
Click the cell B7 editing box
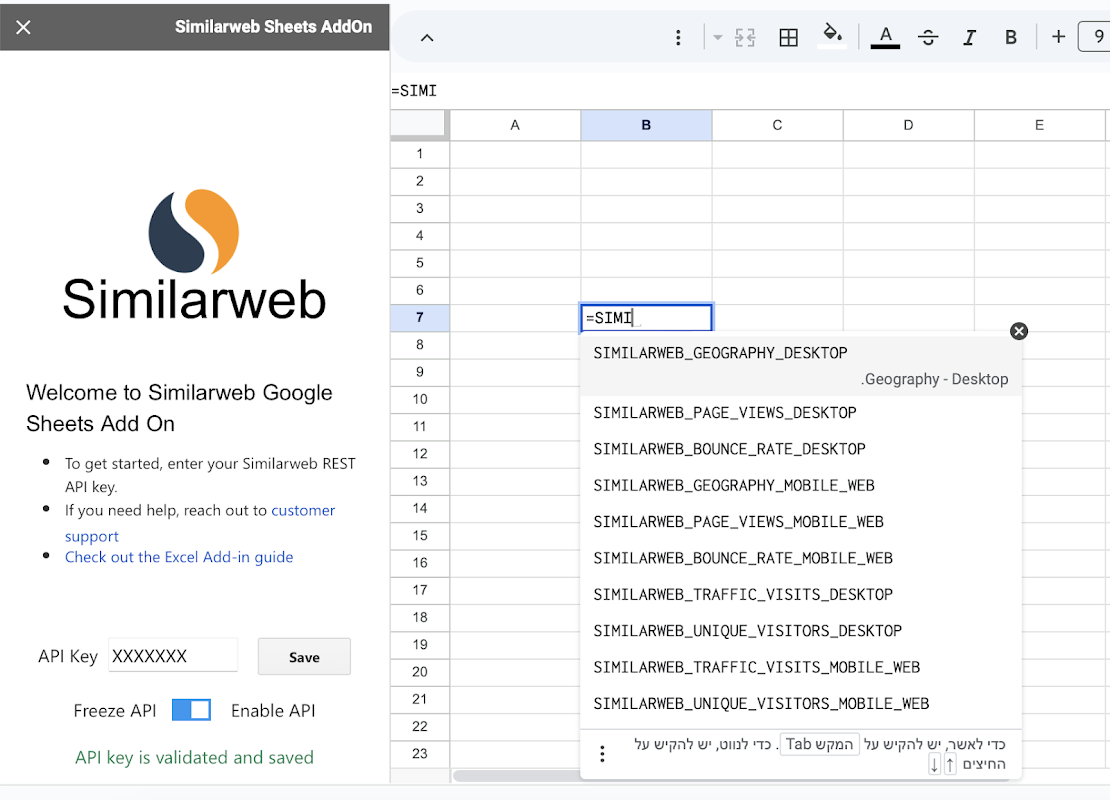646,318
